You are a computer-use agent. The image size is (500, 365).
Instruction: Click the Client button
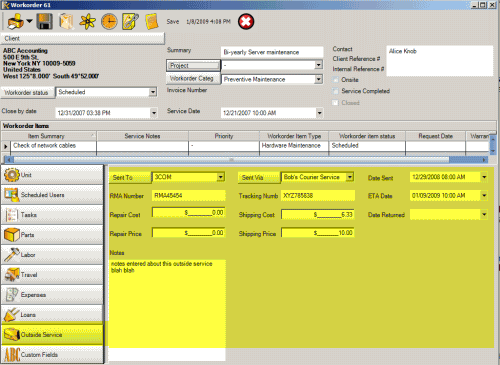coord(83,38)
